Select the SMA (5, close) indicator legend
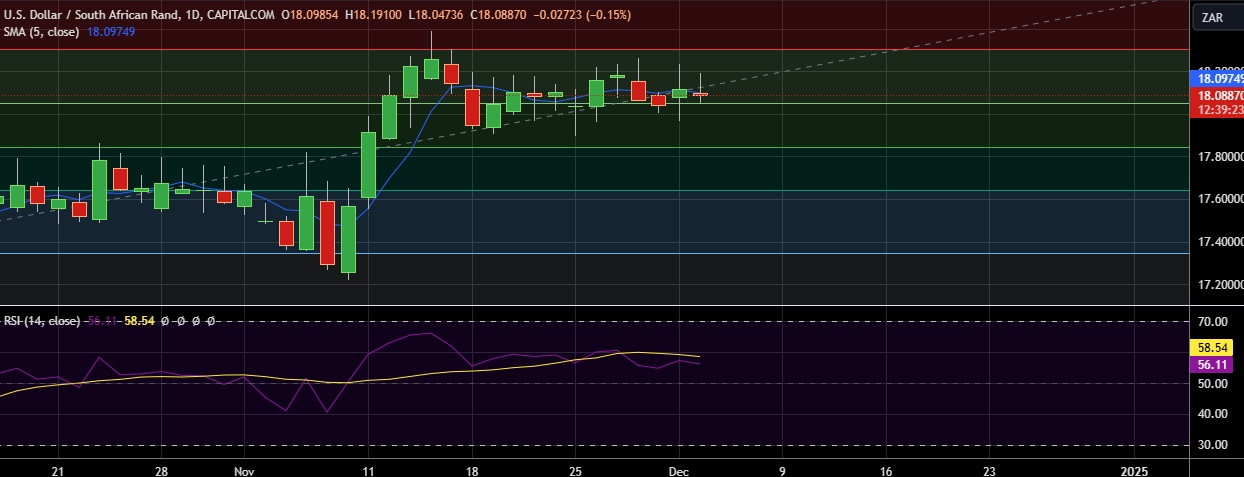The width and height of the screenshot is (1244, 477). (42, 32)
